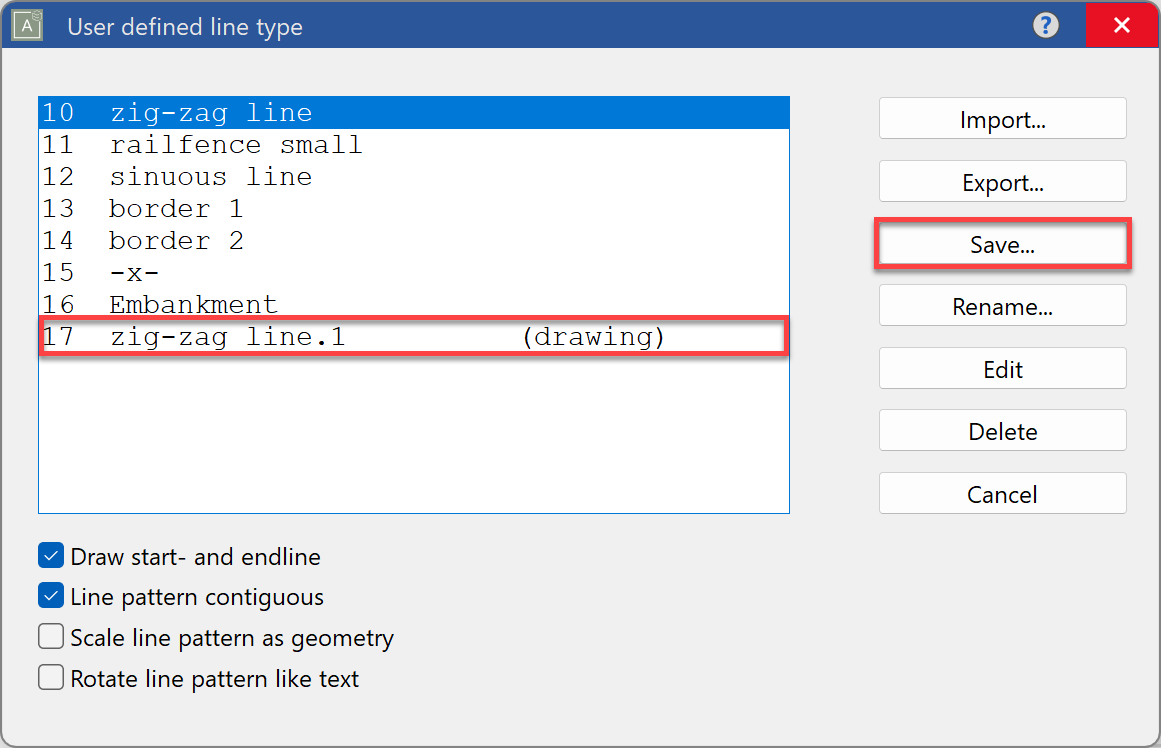Viewport: 1161px width, 748px height.
Task: Click the Rename button
Action: pos(1002,306)
